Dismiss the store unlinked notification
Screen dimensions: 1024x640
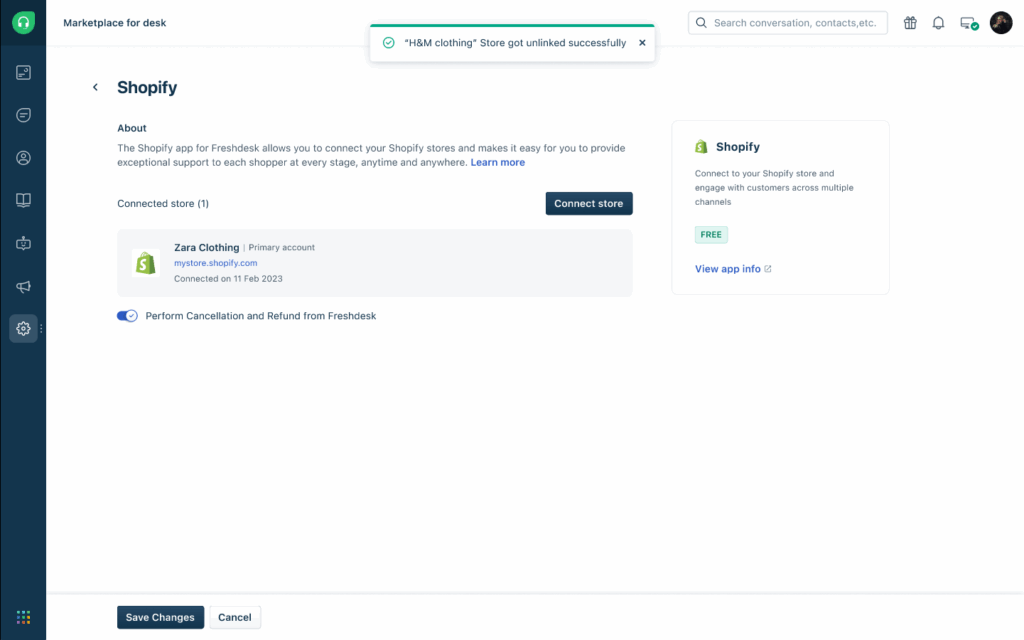(642, 43)
